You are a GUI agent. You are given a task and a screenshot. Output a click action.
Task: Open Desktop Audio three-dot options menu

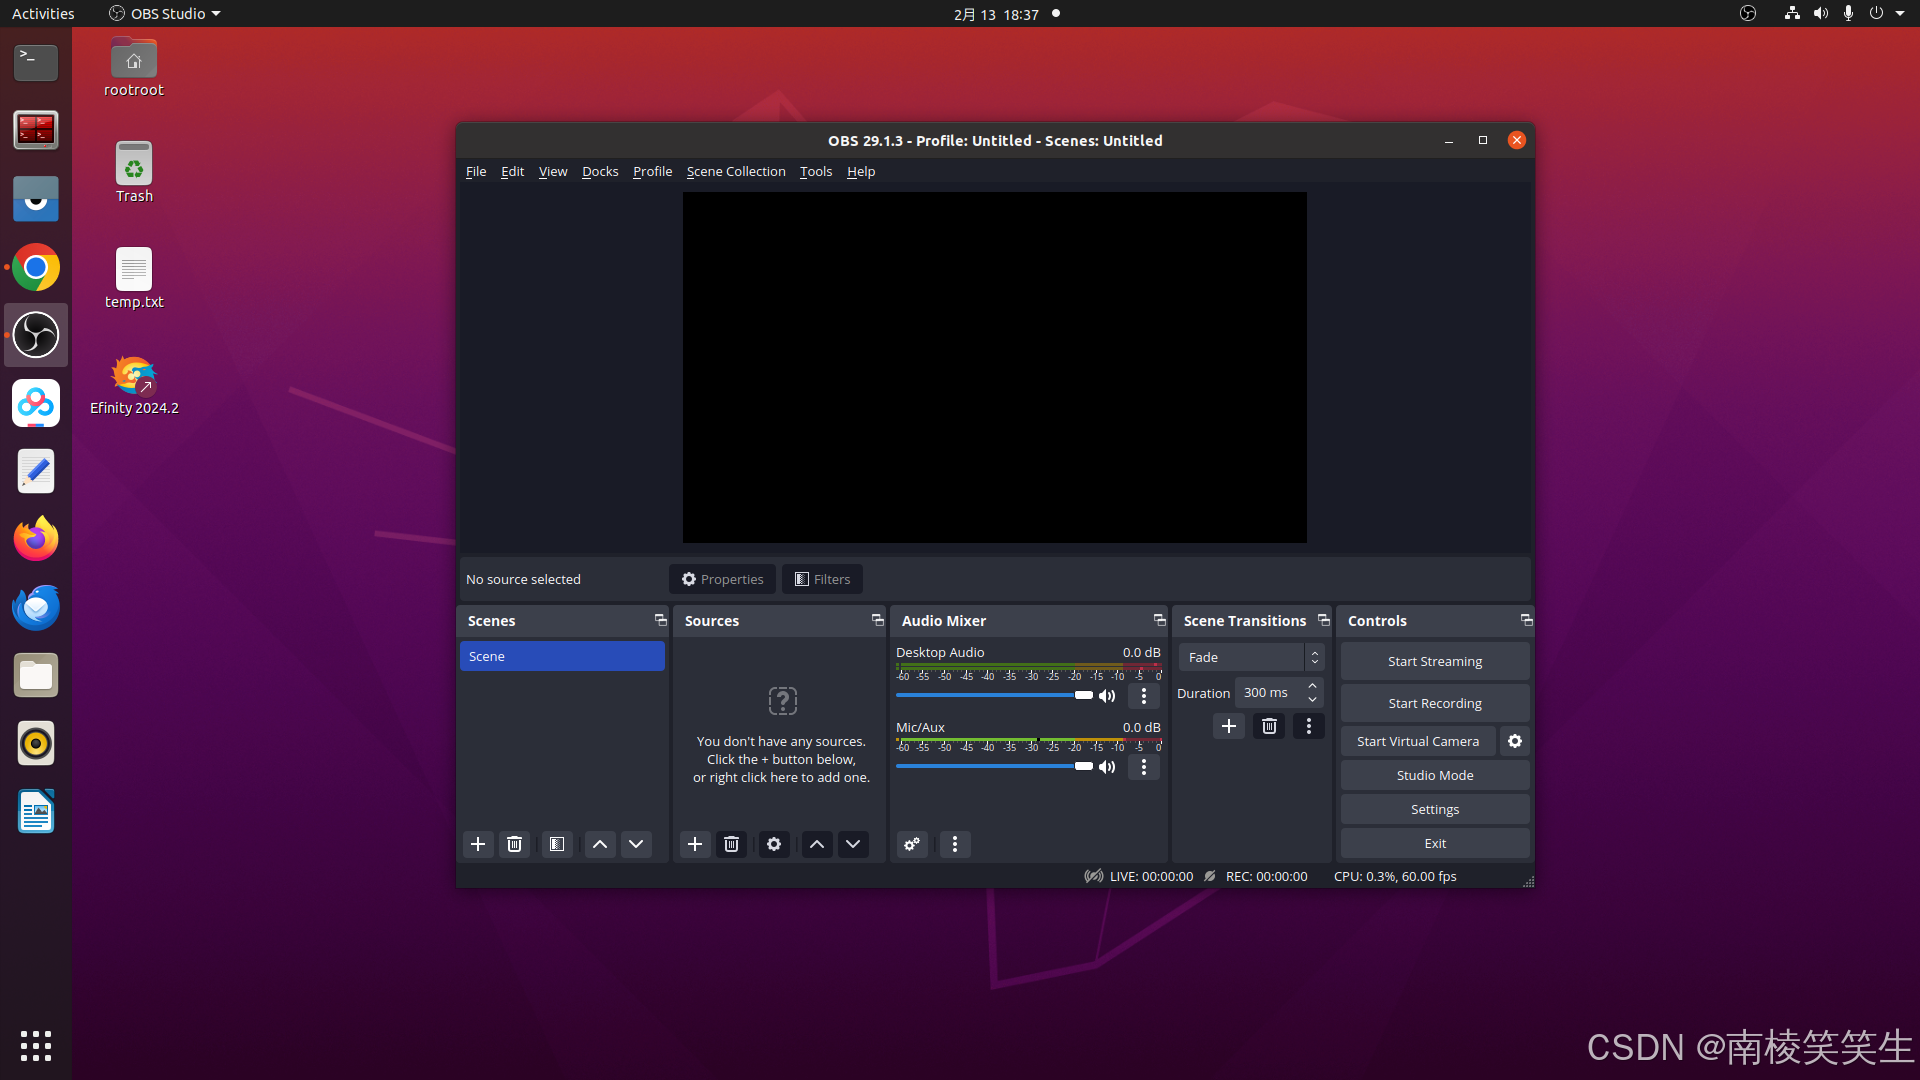[1144, 696]
